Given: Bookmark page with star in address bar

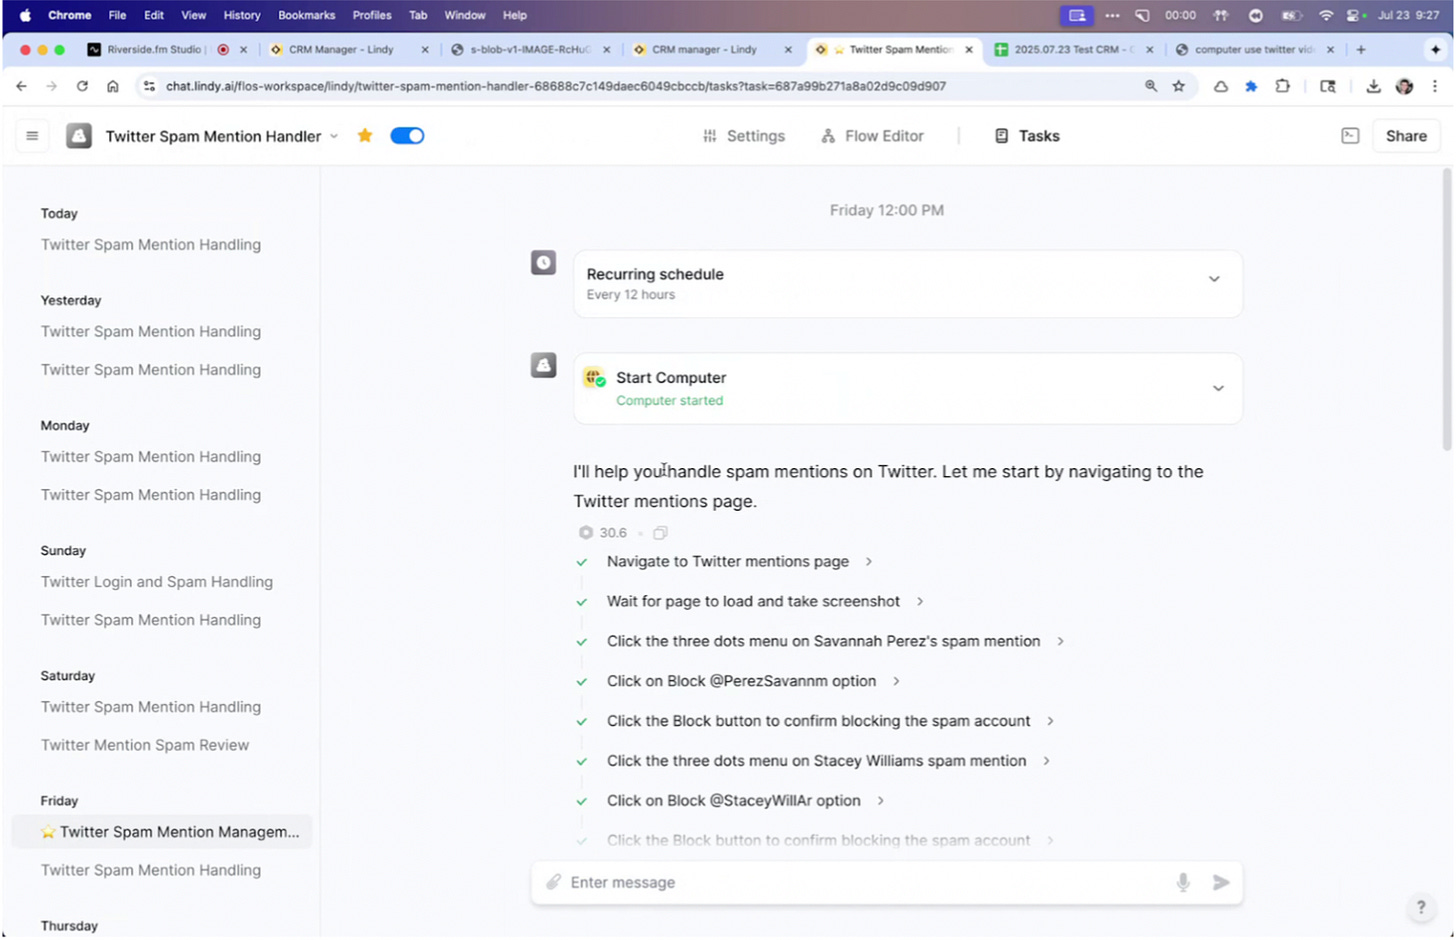Looking at the screenshot, I should (1179, 87).
